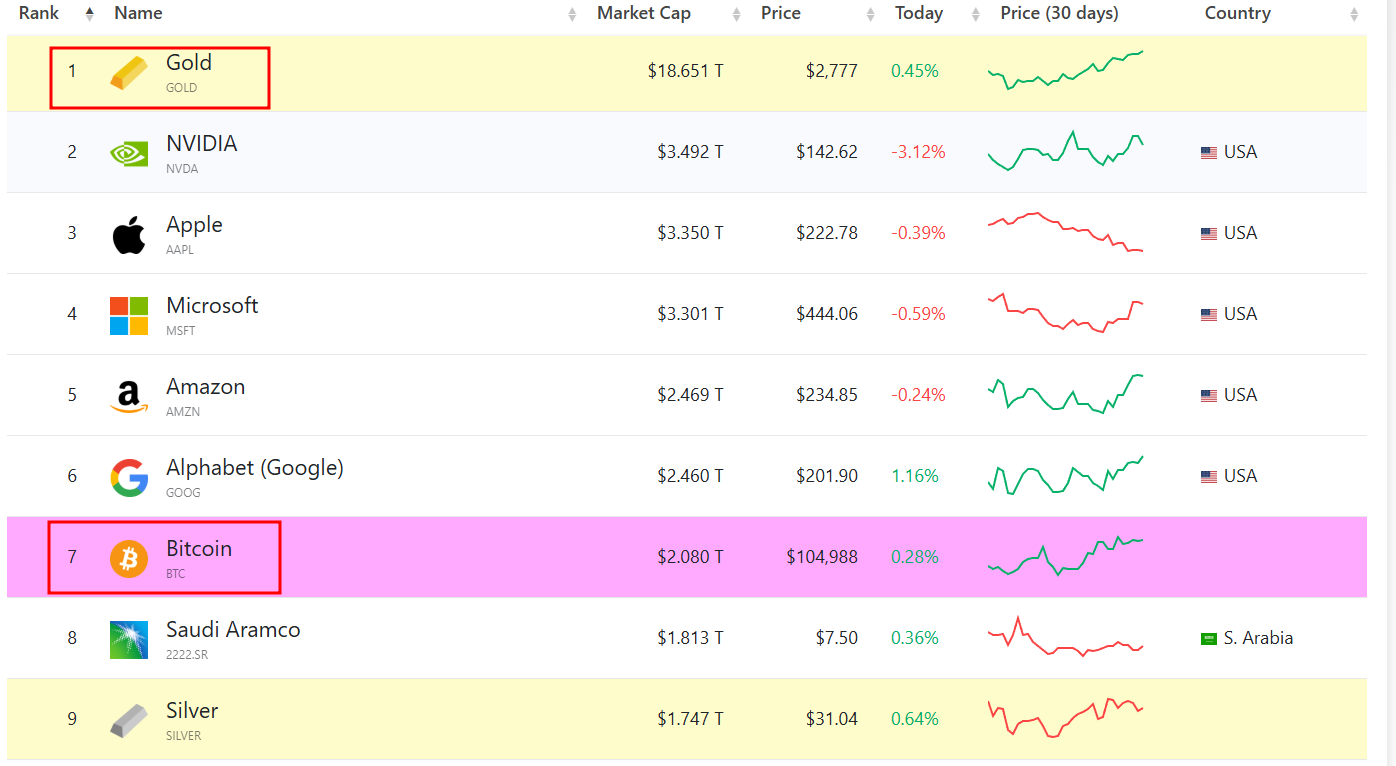Click the USA flag in Apple row
The image size is (1396, 766).
tap(1209, 234)
